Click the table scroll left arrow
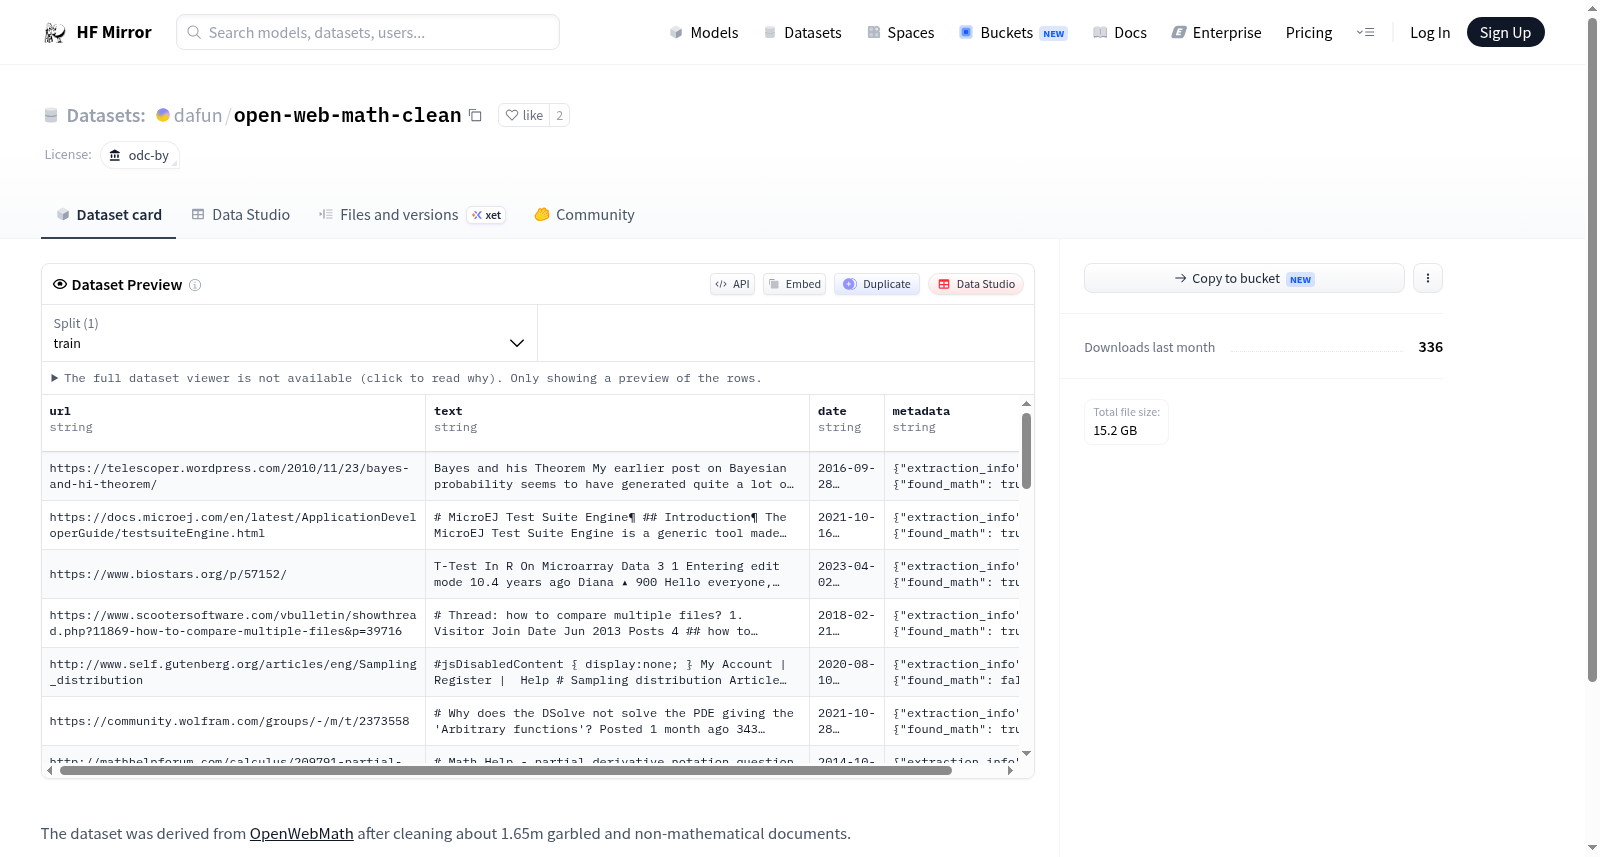The height and width of the screenshot is (857, 1600). click(50, 771)
